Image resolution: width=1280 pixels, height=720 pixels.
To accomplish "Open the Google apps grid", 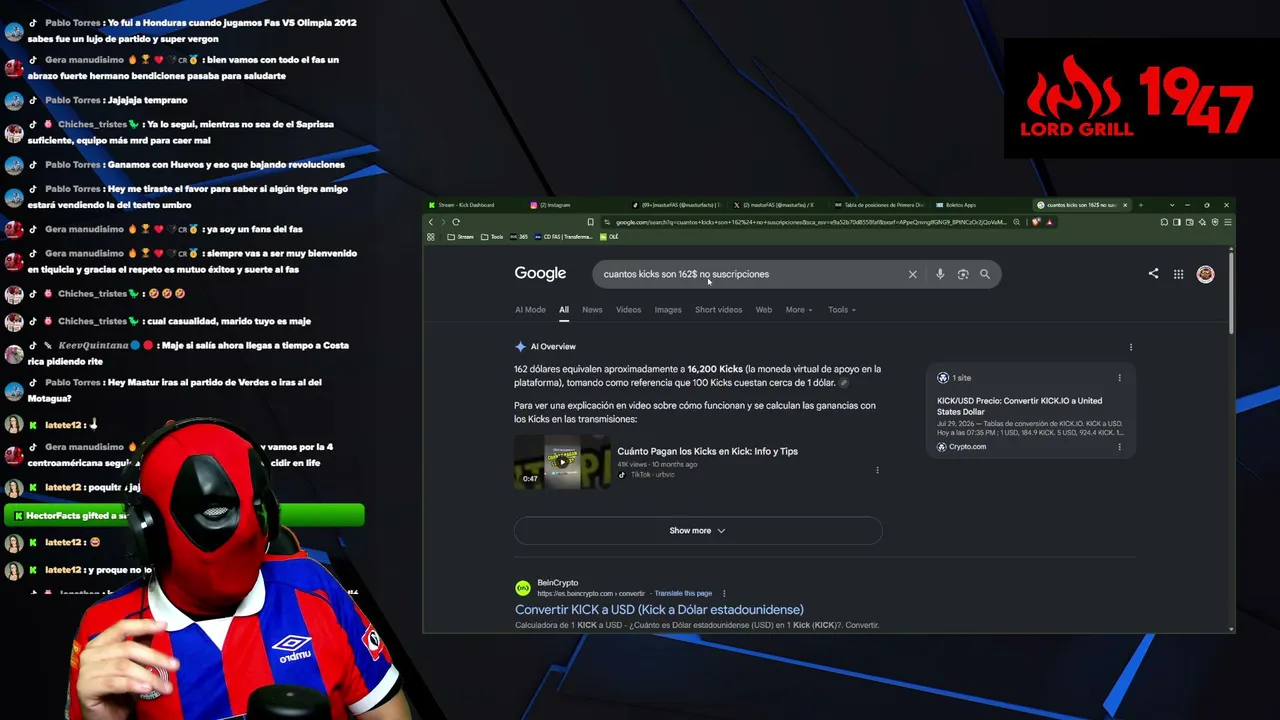I will (1179, 274).
